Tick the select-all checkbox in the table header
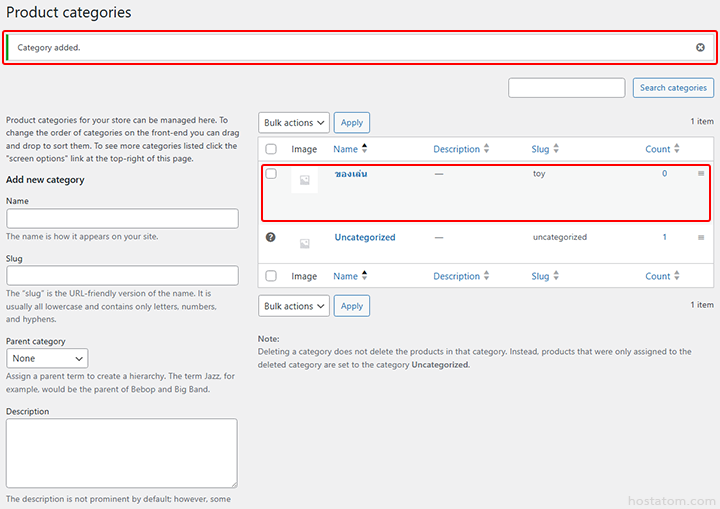This screenshot has height=509, width=720. pyautogui.click(x=271, y=149)
